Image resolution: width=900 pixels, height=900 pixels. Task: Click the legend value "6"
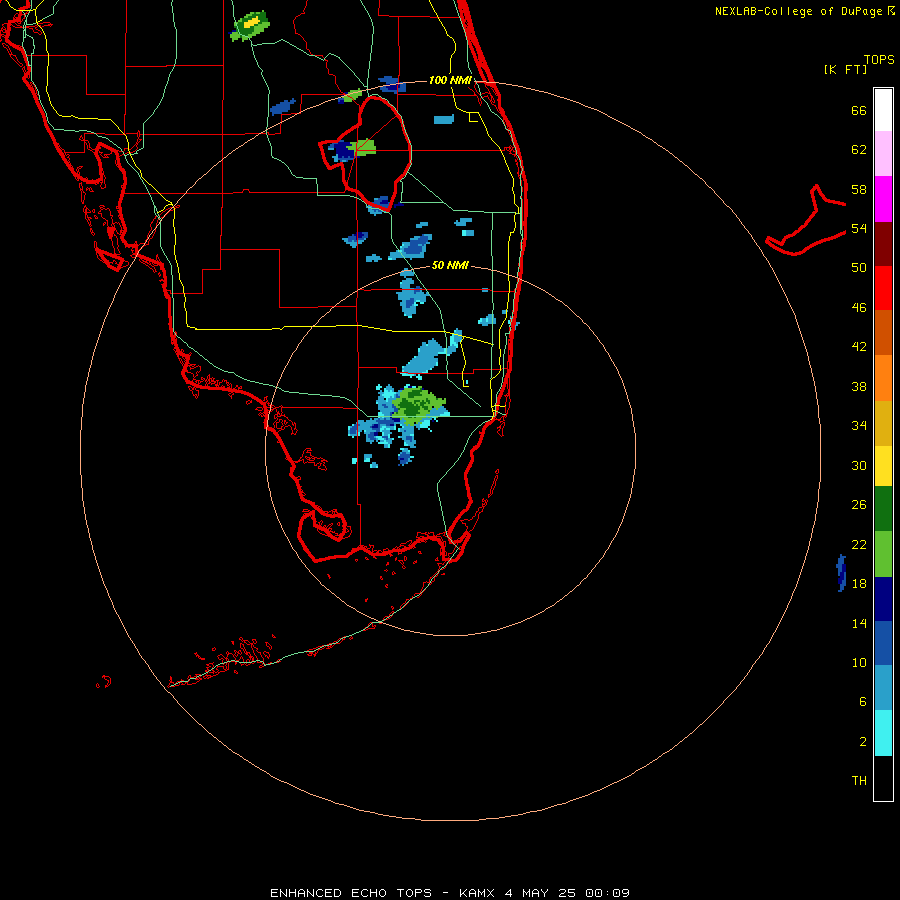pyautogui.click(x=863, y=701)
